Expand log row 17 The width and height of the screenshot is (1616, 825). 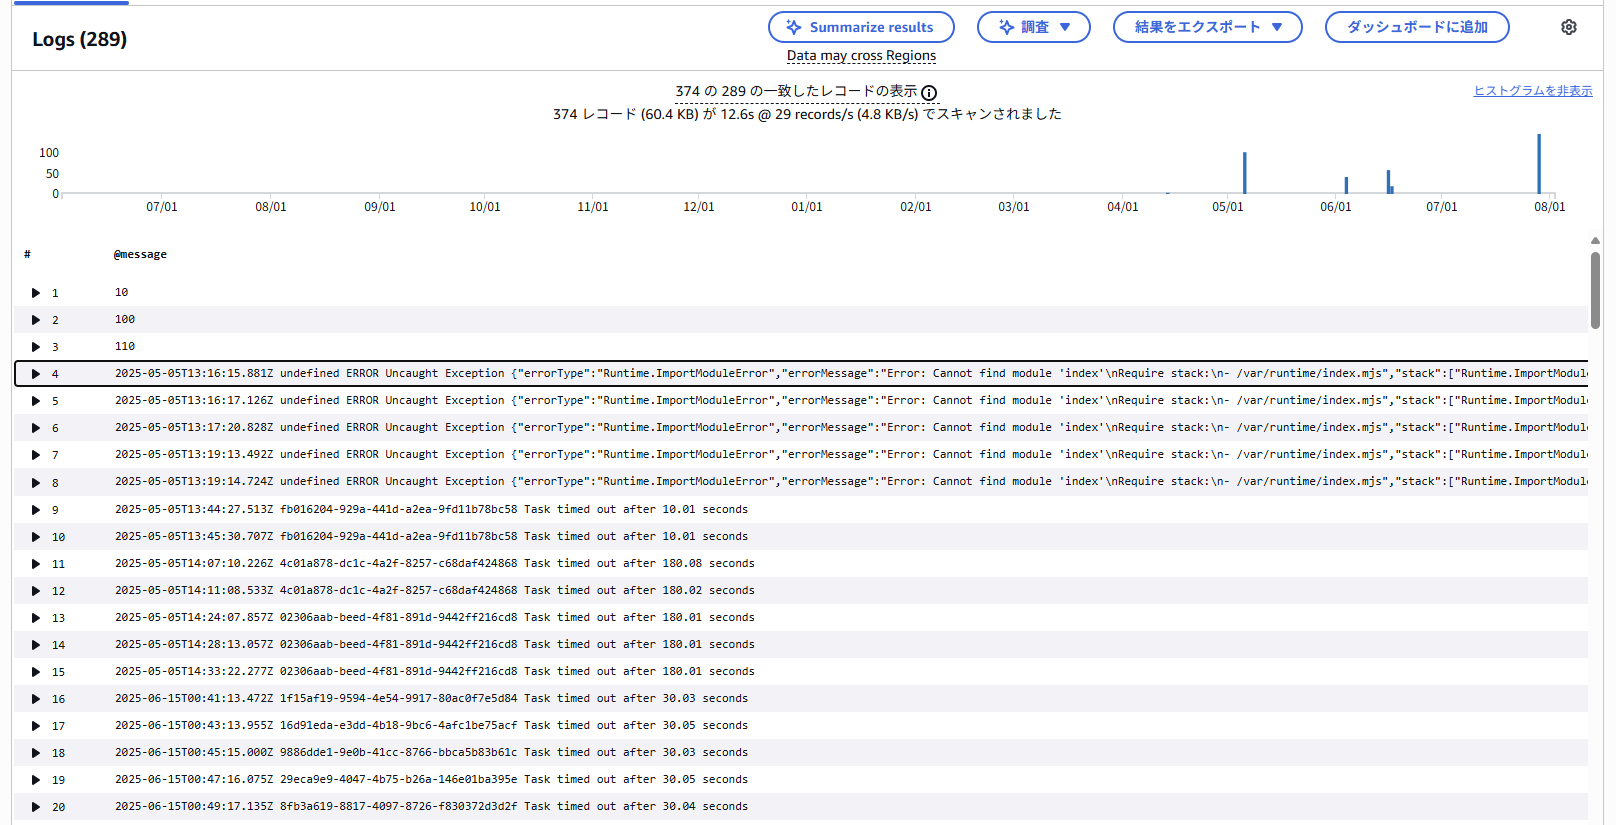(x=36, y=726)
